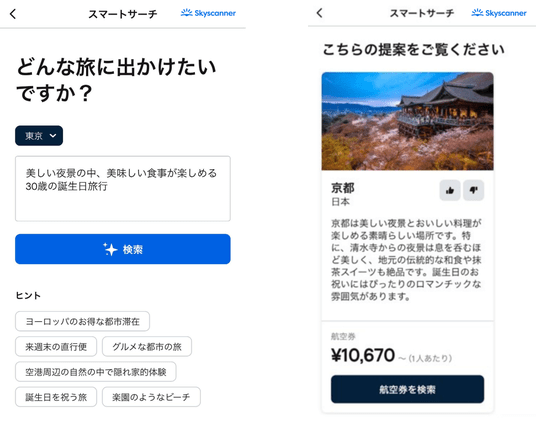This screenshot has width=536, height=422.
Task: Pick the グルメな都市の旅 hint chip
Action: coord(147,346)
